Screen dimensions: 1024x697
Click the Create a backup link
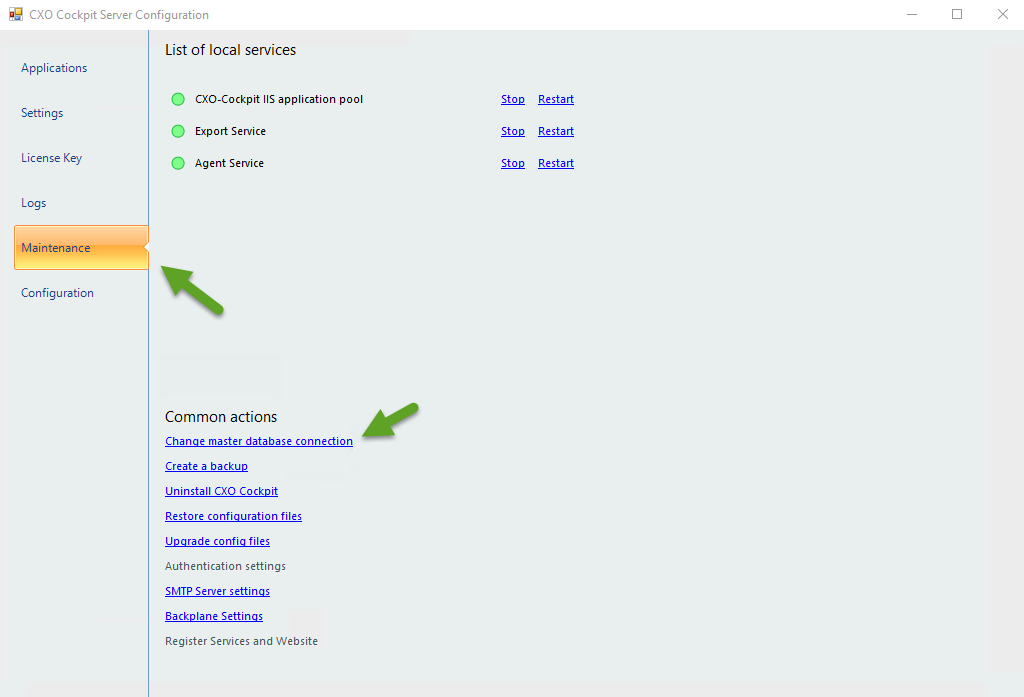[x=206, y=466]
